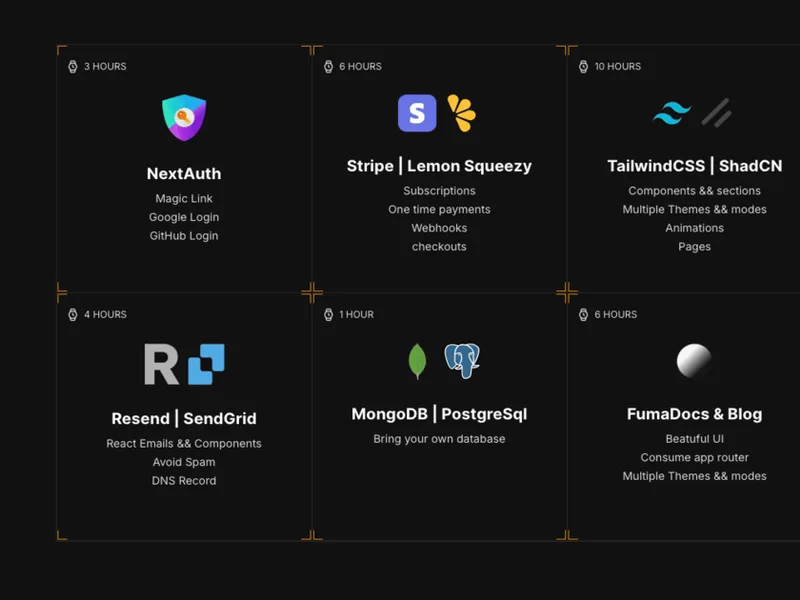Click Bring your own database text
The width and height of the screenshot is (800, 600).
click(439, 439)
